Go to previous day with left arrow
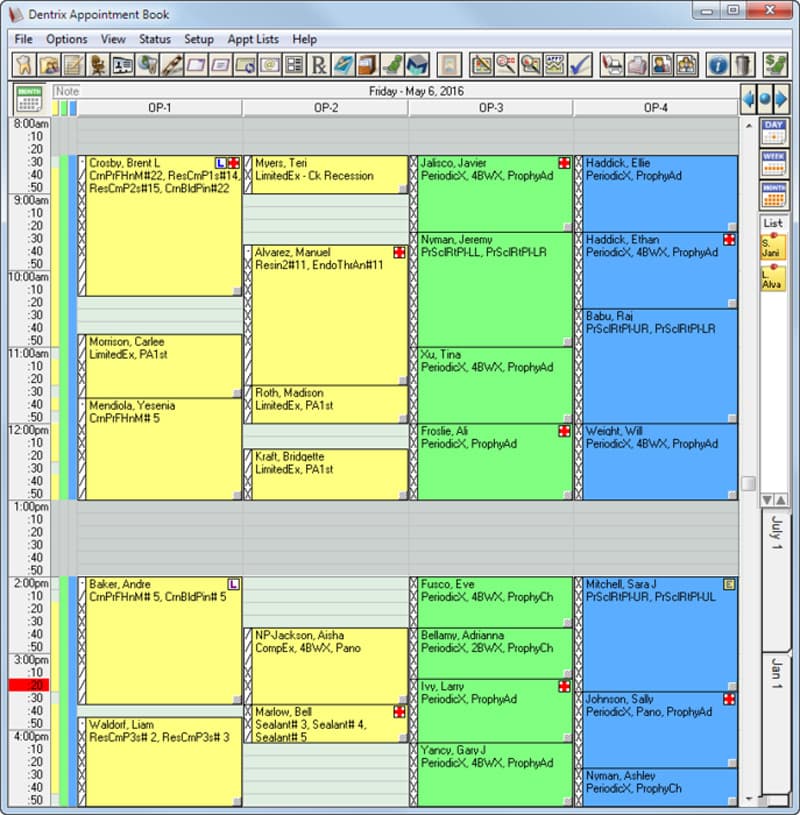Image resolution: width=800 pixels, height=815 pixels. point(748,99)
